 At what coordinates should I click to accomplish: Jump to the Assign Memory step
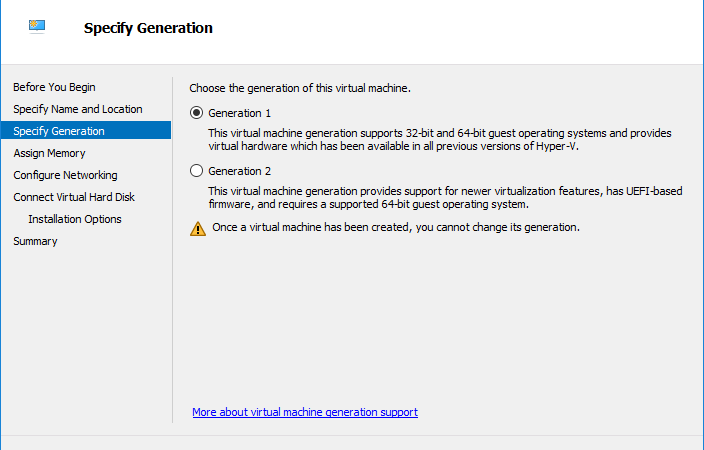point(49,153)
